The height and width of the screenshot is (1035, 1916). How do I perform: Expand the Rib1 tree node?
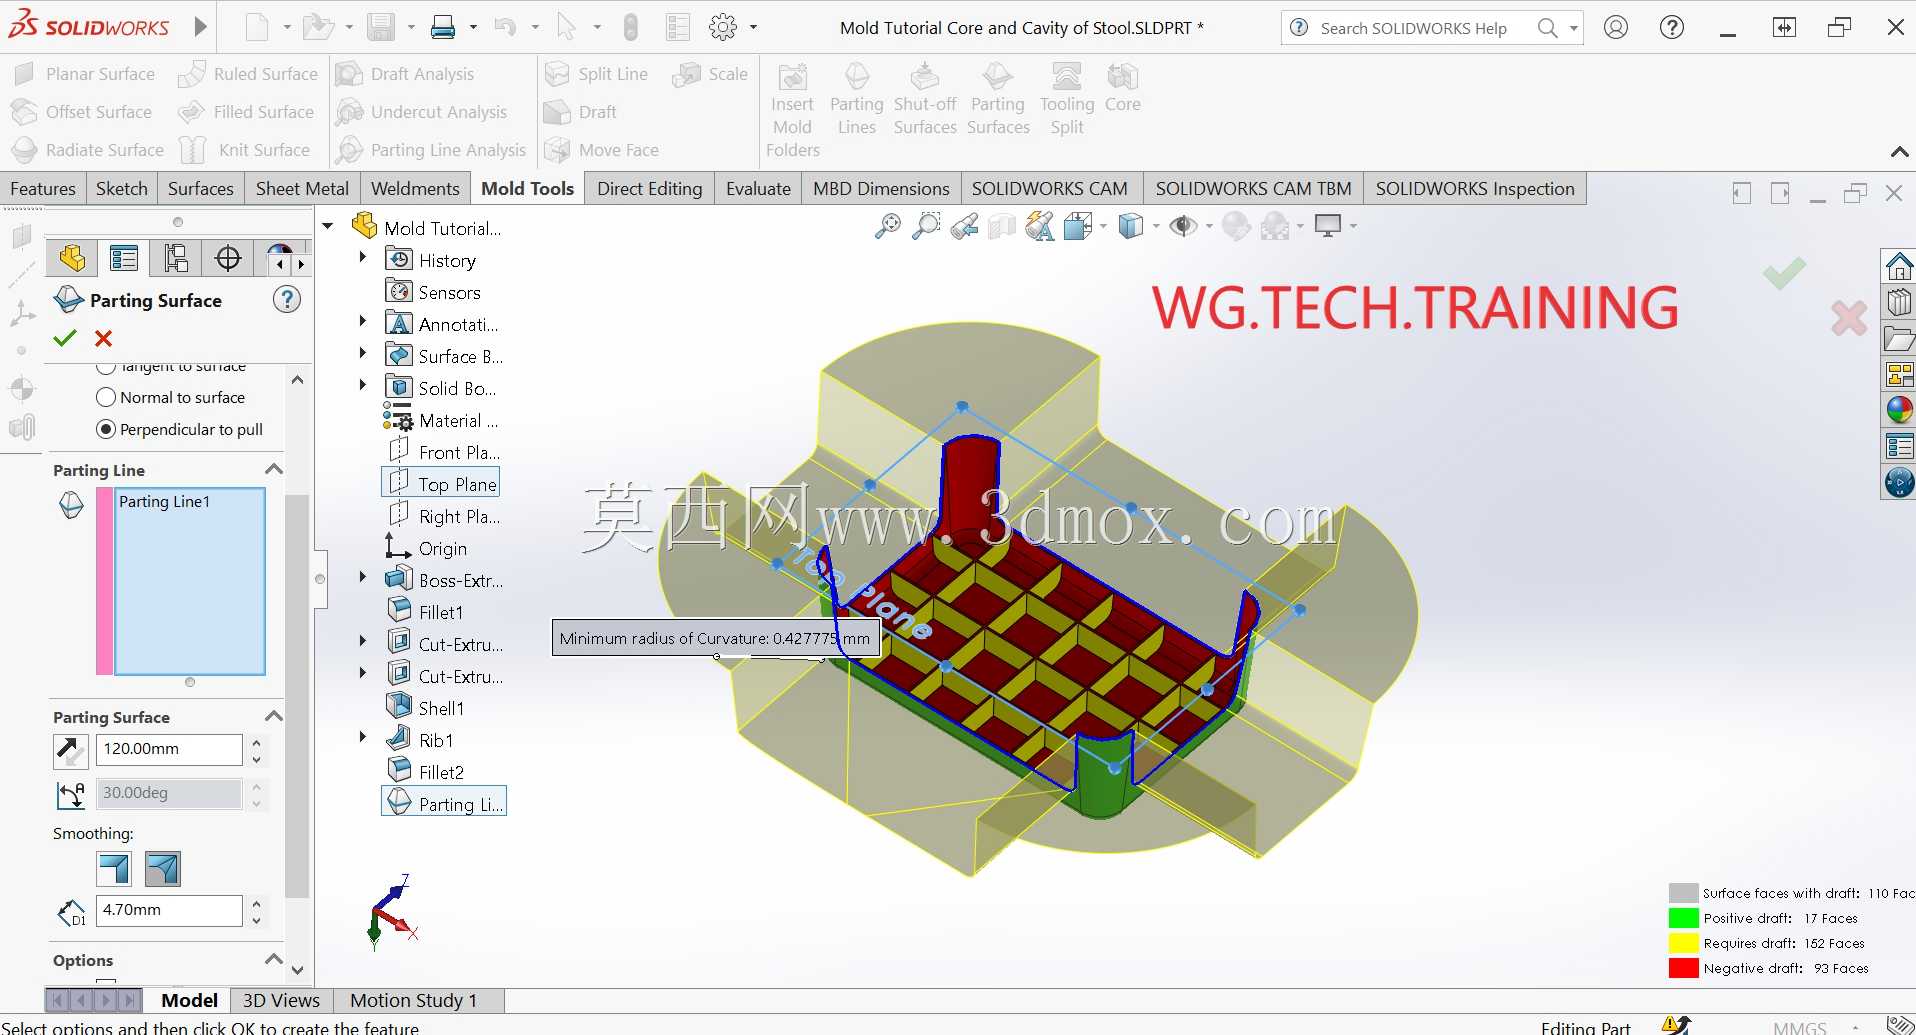[363, 738]
